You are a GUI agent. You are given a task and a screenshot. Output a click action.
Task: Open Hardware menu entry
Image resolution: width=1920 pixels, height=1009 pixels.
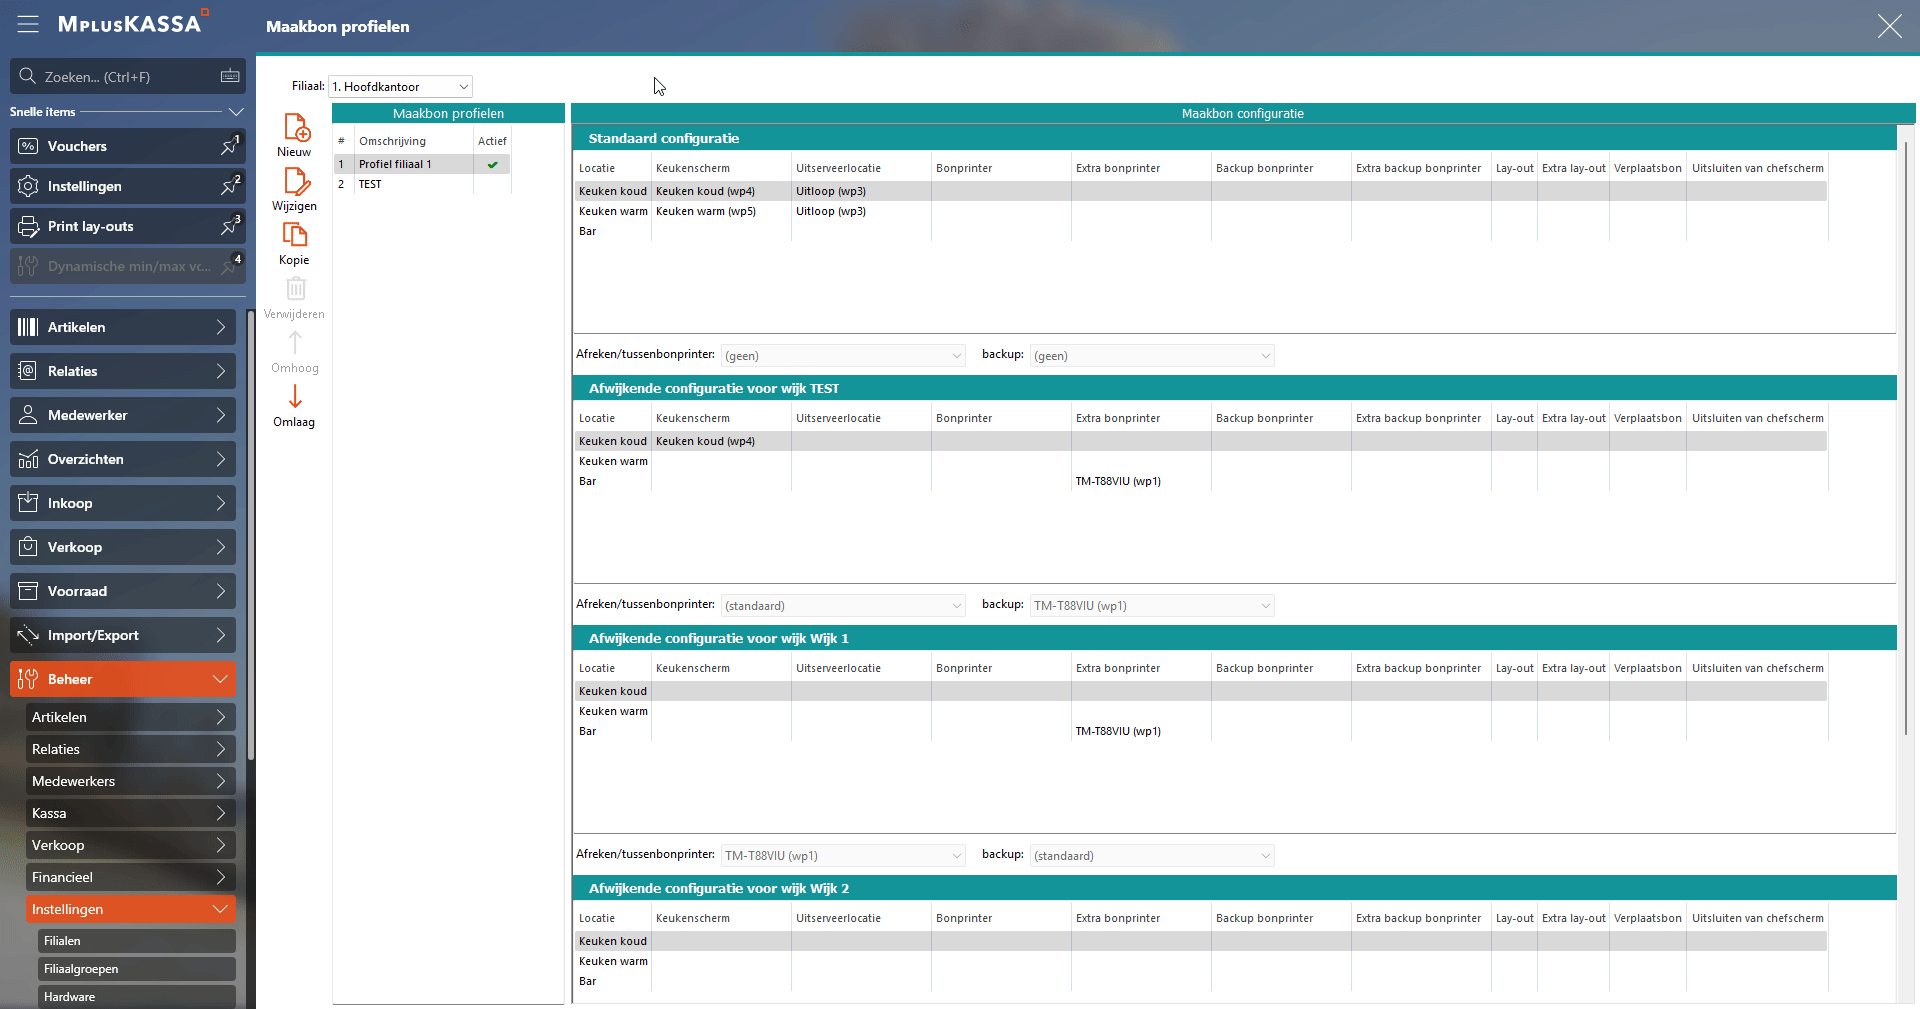(x=137, y=997)
